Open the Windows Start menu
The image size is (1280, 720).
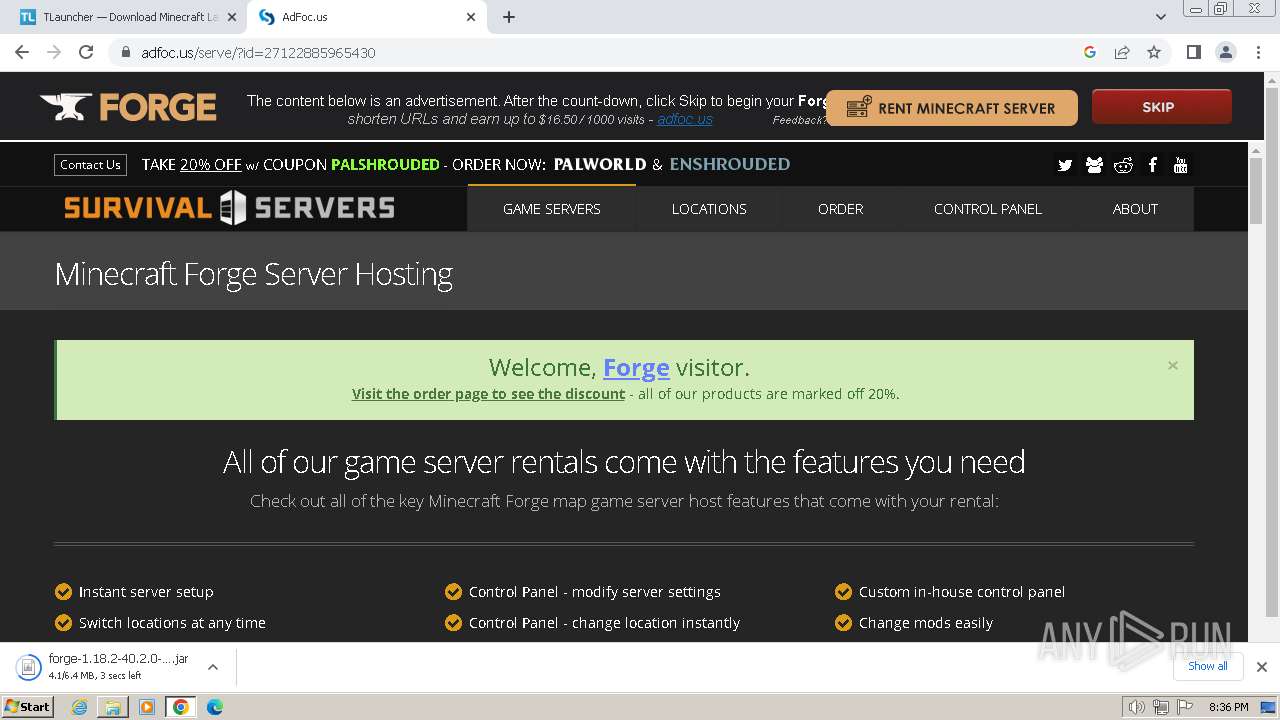[27, 707]
